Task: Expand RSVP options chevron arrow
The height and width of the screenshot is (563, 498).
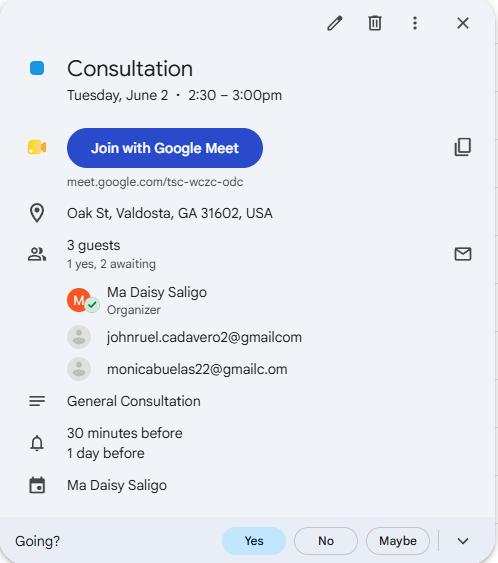Action: tap(463, 541)
